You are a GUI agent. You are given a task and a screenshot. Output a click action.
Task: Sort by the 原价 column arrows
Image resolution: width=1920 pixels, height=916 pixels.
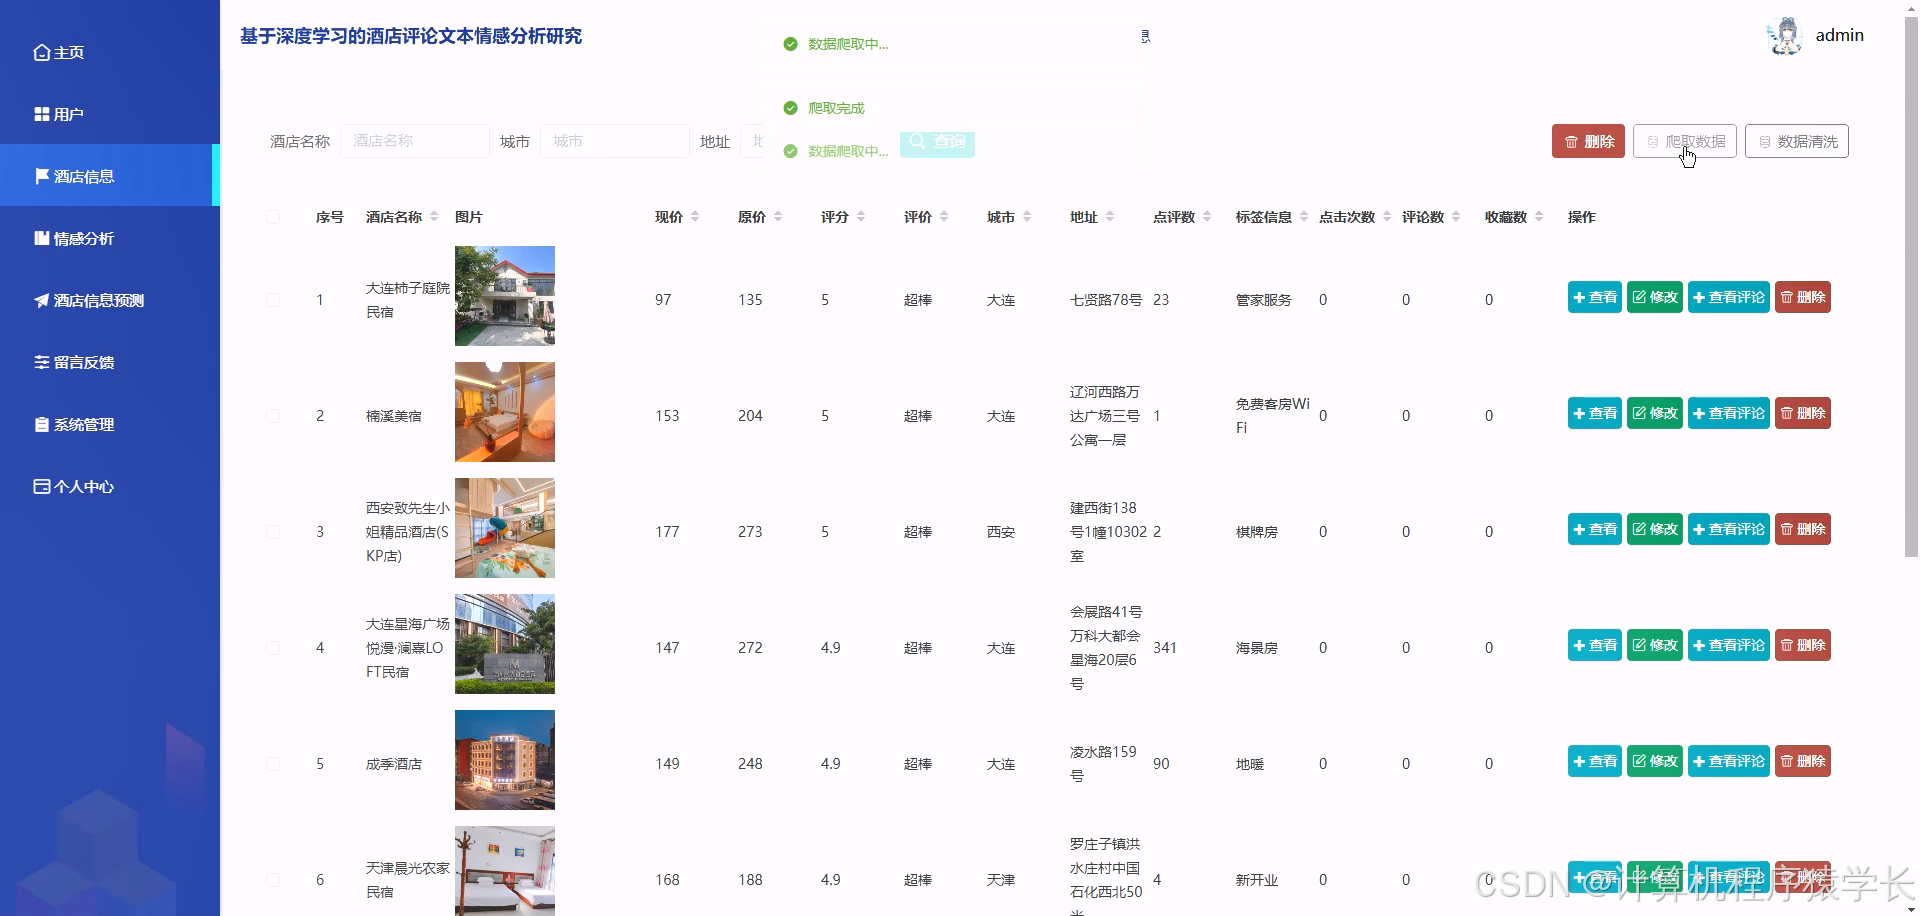click(778, 217)
